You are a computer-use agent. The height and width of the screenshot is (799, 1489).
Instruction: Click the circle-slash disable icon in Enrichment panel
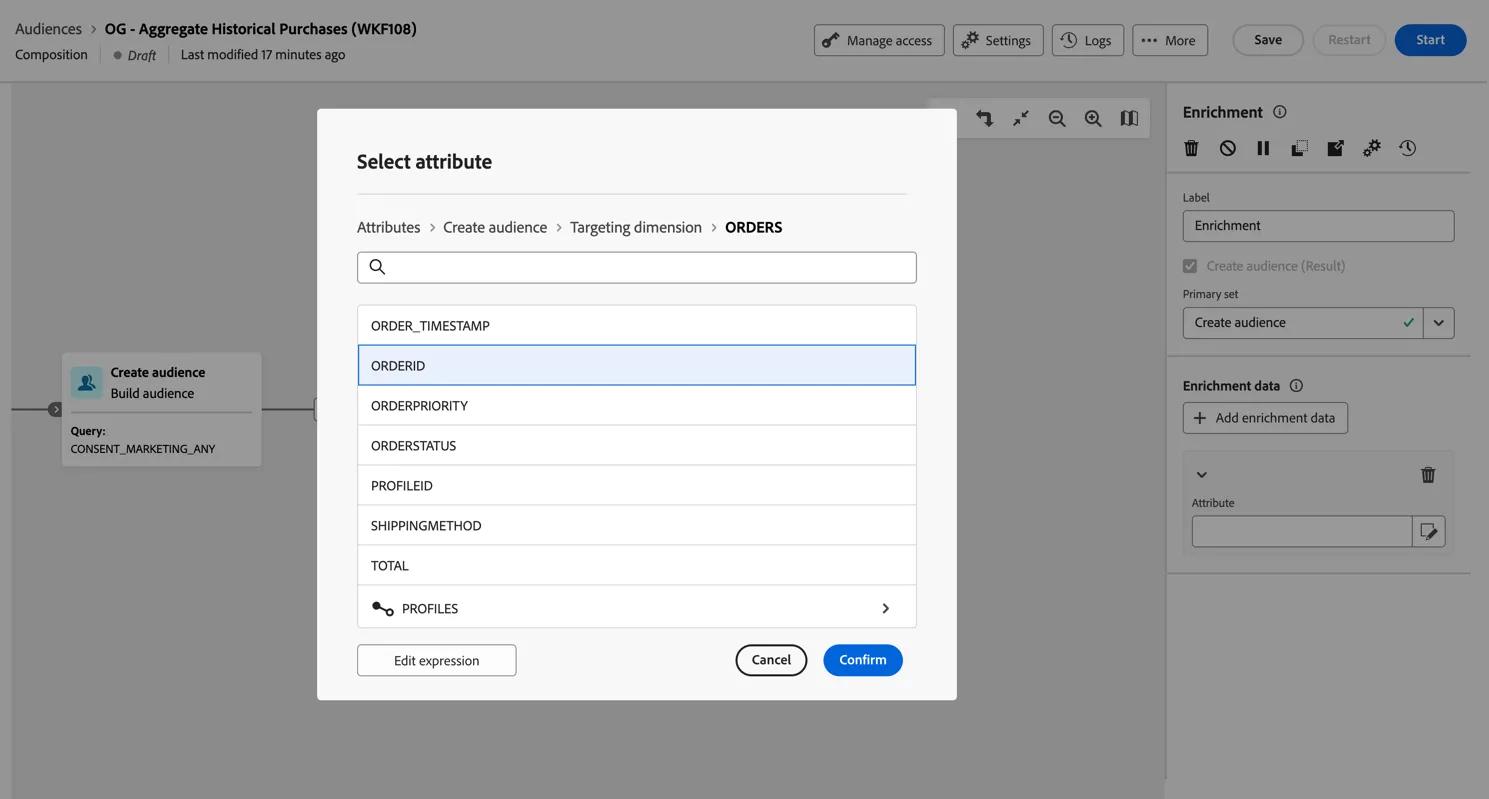[x=1227, y=148]
